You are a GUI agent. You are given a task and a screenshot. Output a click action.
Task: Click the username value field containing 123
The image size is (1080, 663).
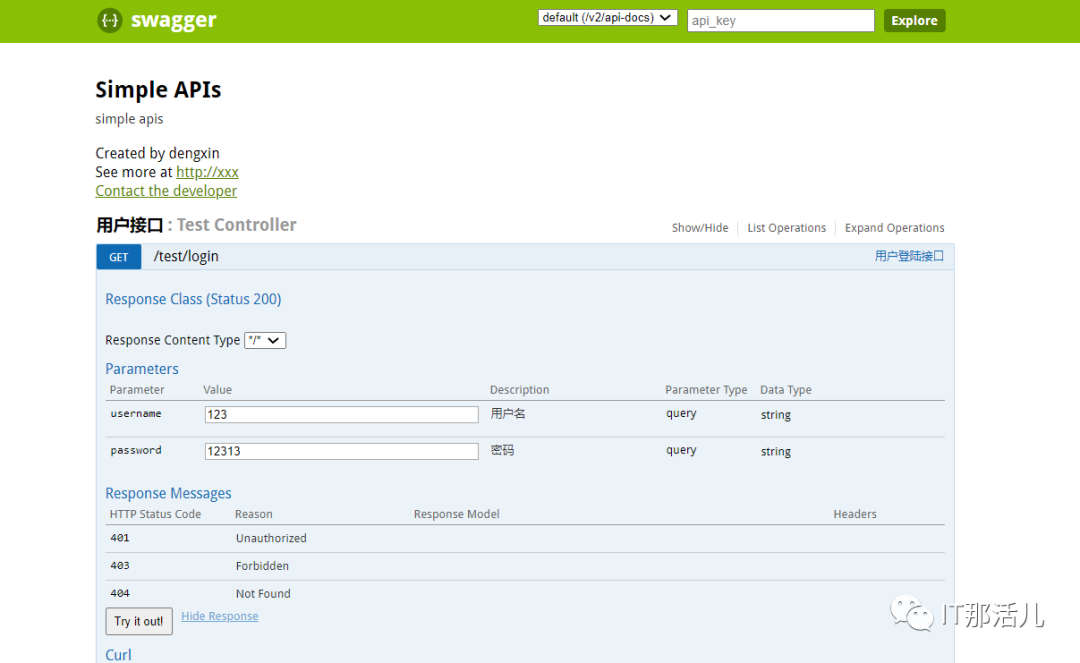click(x=342, y=414)
